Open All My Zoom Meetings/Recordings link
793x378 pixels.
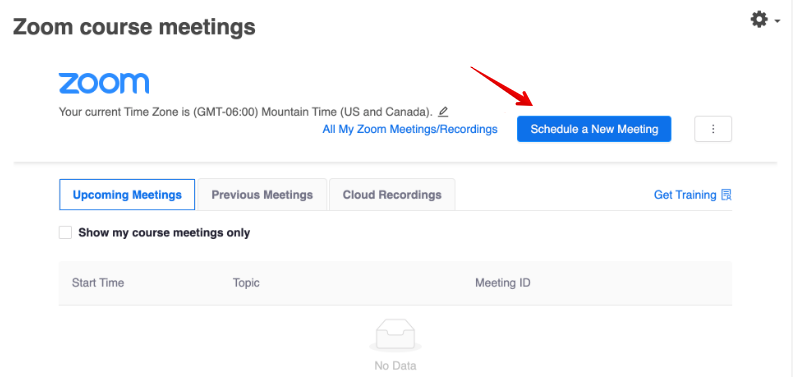pyautogui.click(x=410, y=129)
